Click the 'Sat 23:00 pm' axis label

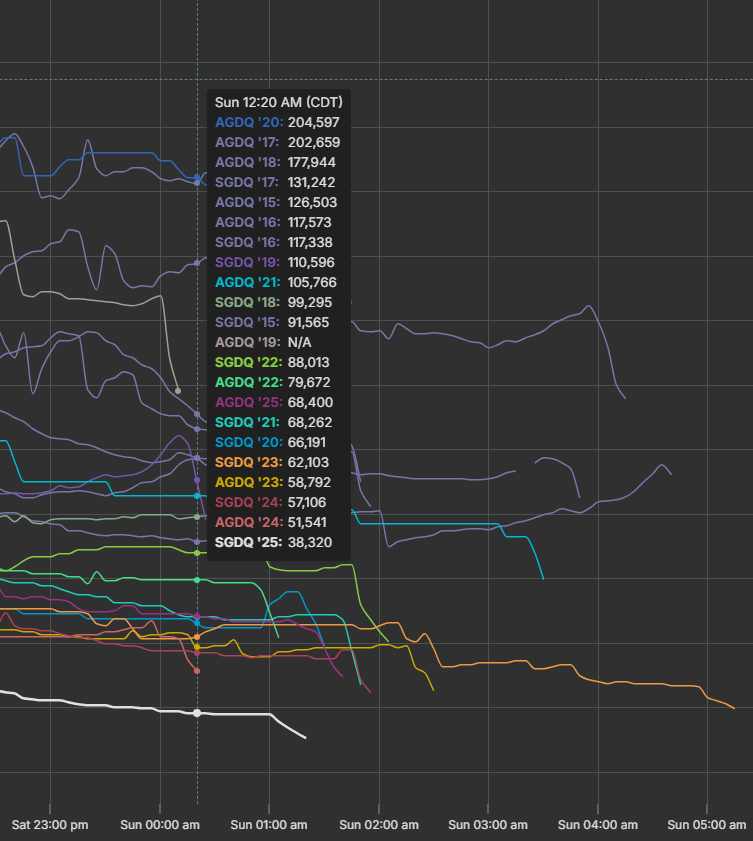(x=50, y=825)
